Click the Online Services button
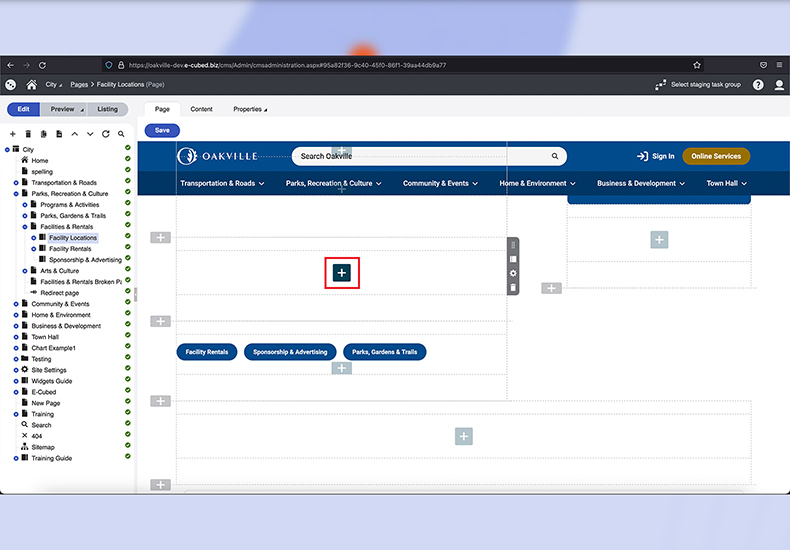Viewport: 790px width, 550px height. click(x=715, y=156)
